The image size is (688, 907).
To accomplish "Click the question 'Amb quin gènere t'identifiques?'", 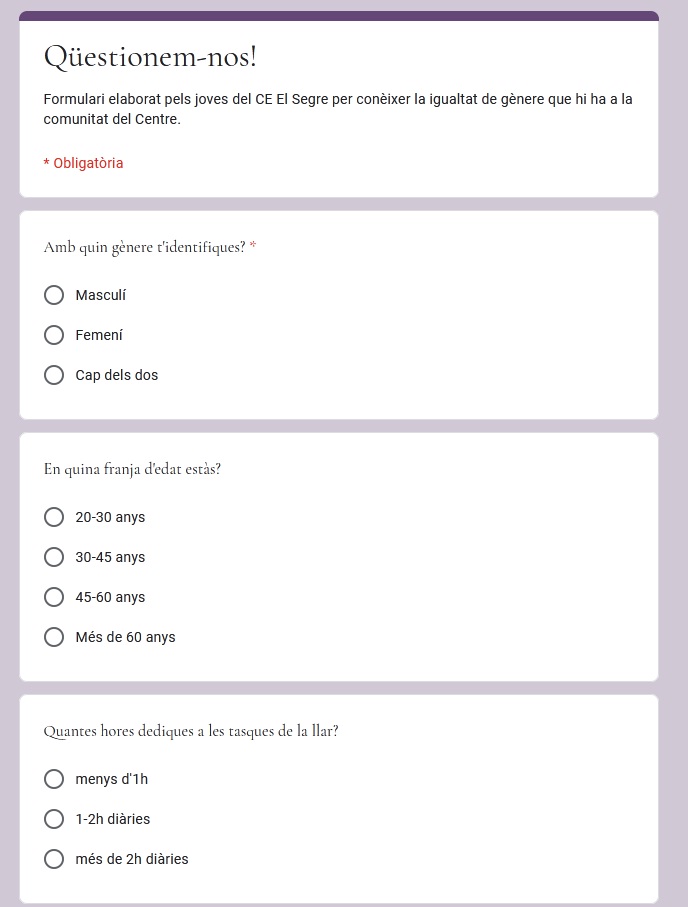I will pos(144,247).
